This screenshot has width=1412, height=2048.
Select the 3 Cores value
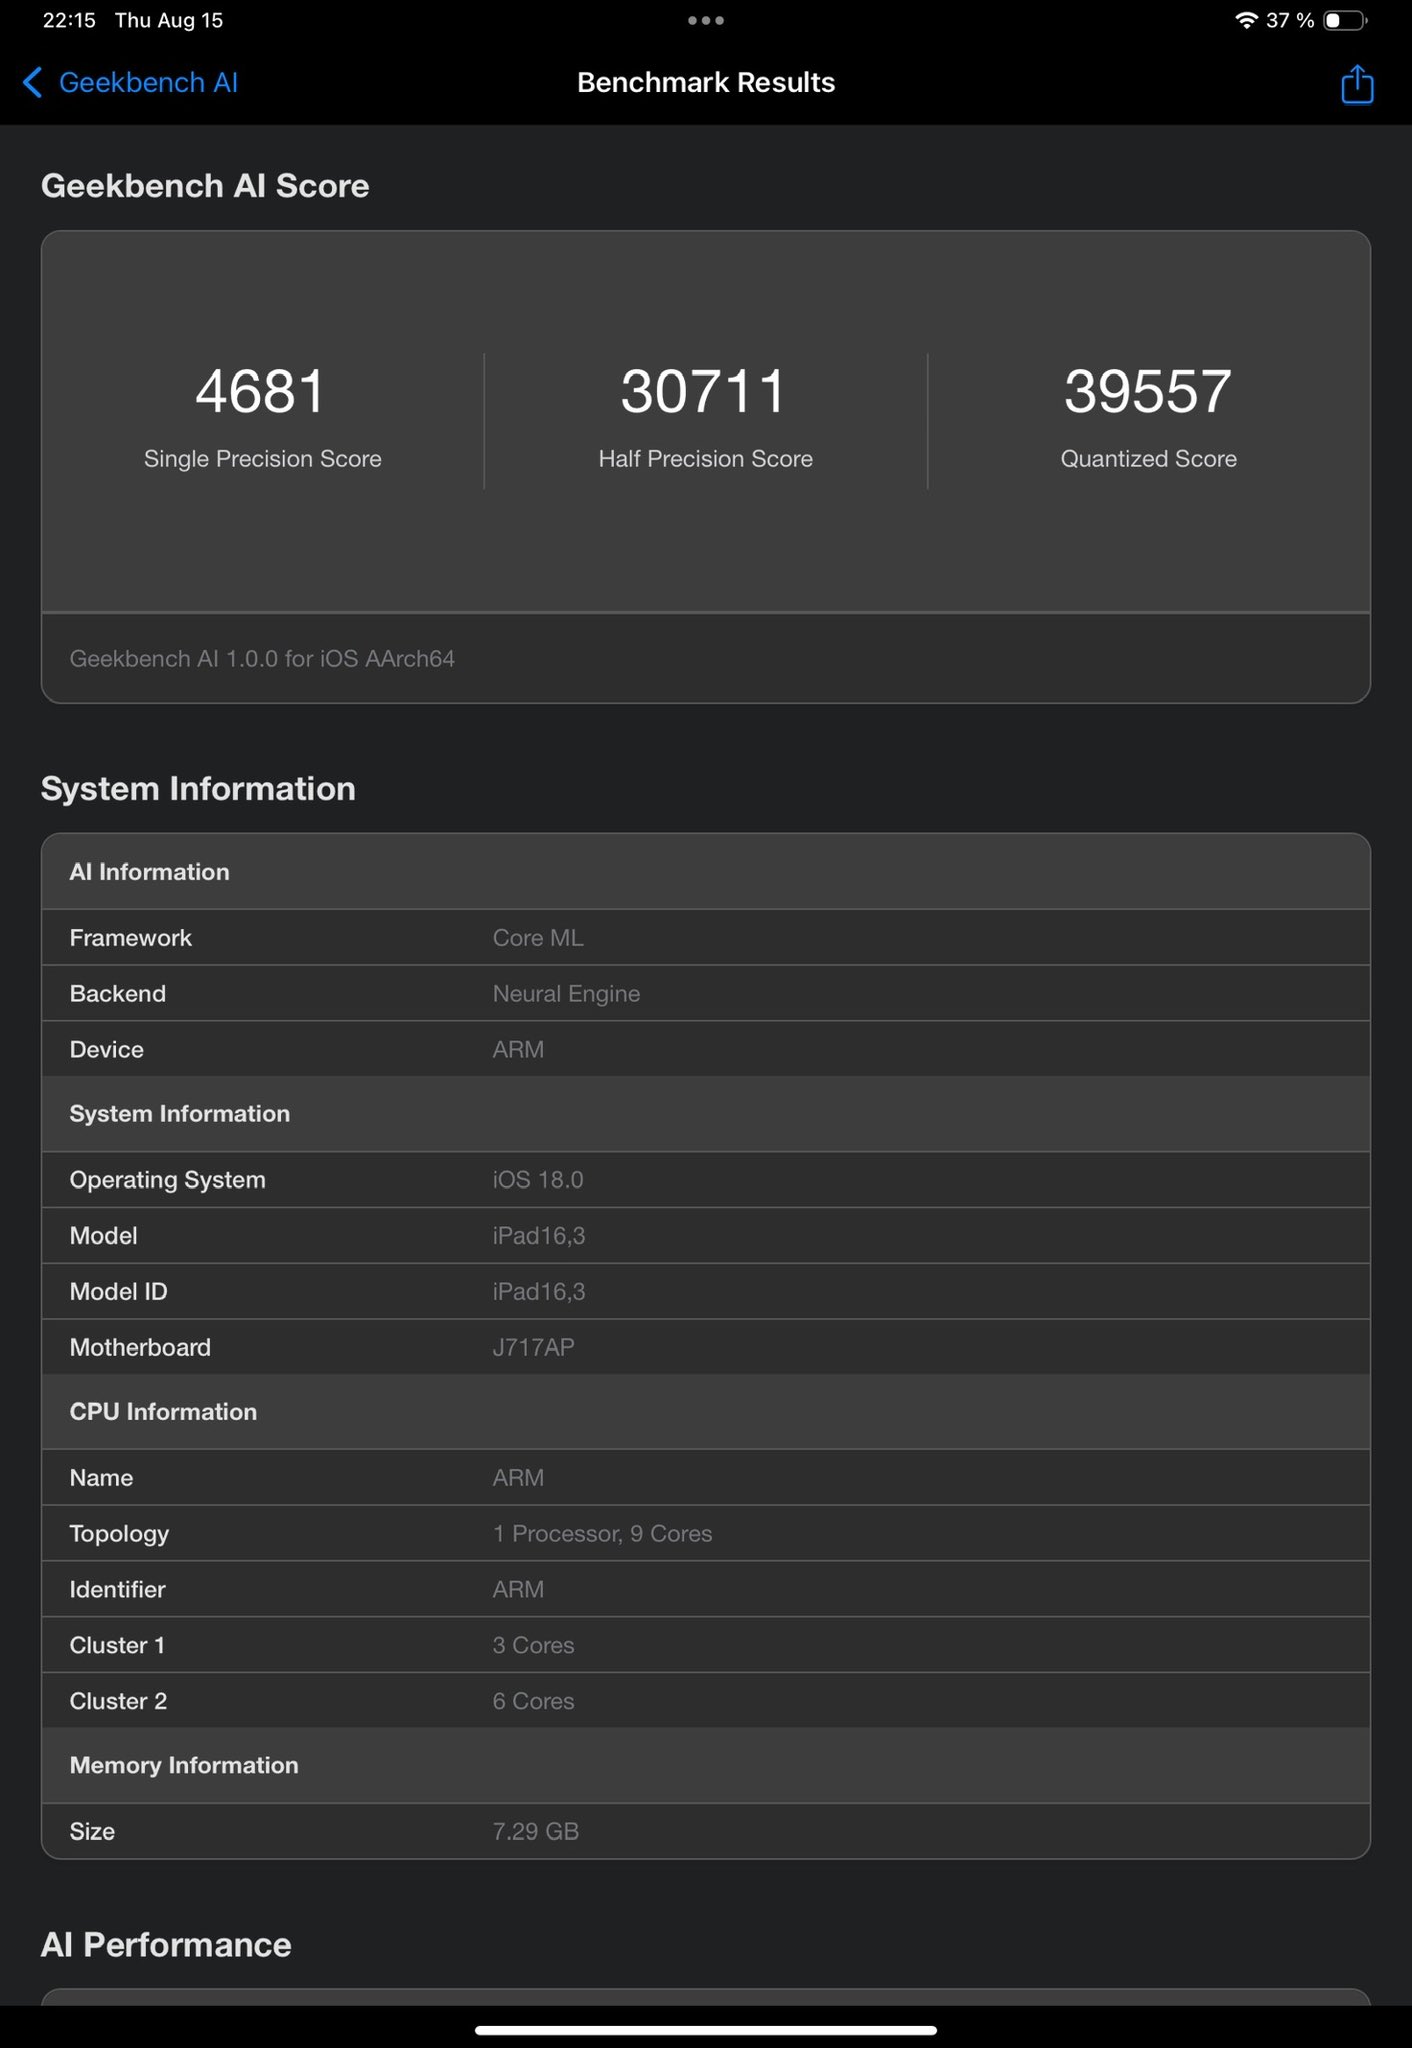click(x=533, y=1646)
